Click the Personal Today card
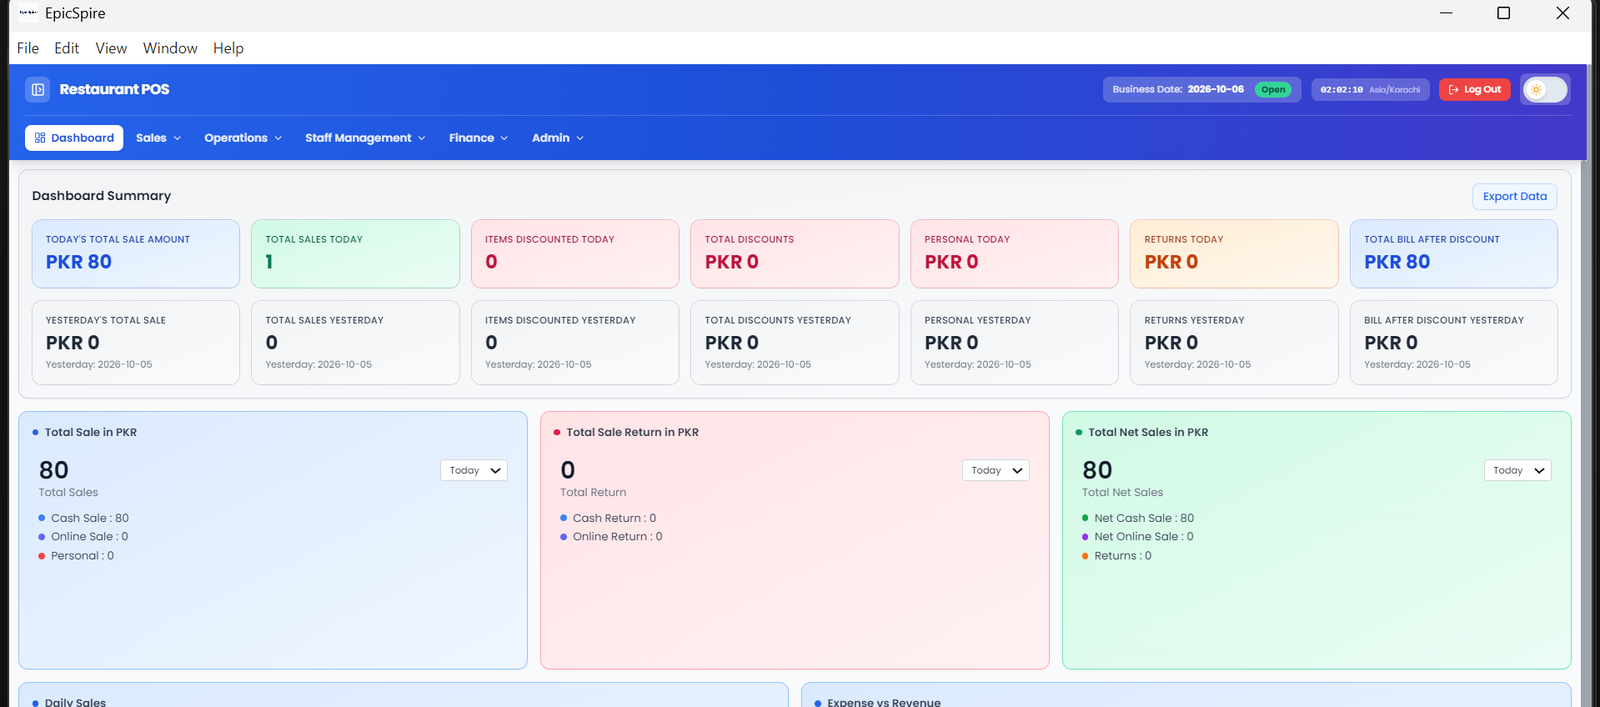Viewport: 1600px width, 707px height. coord(1014,254)
